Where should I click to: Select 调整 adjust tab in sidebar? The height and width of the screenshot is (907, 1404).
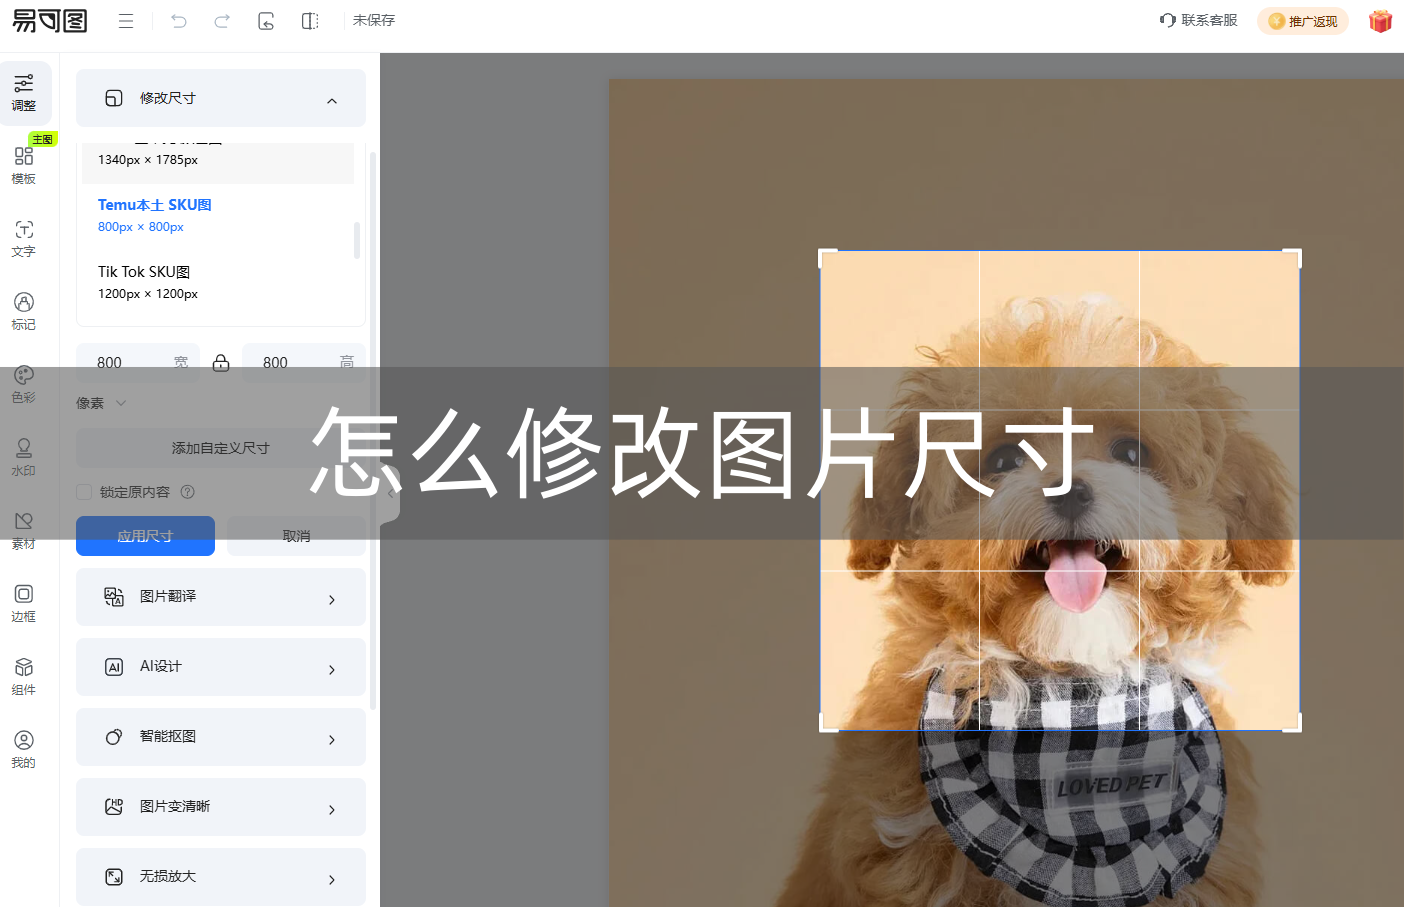coord(24,93)
